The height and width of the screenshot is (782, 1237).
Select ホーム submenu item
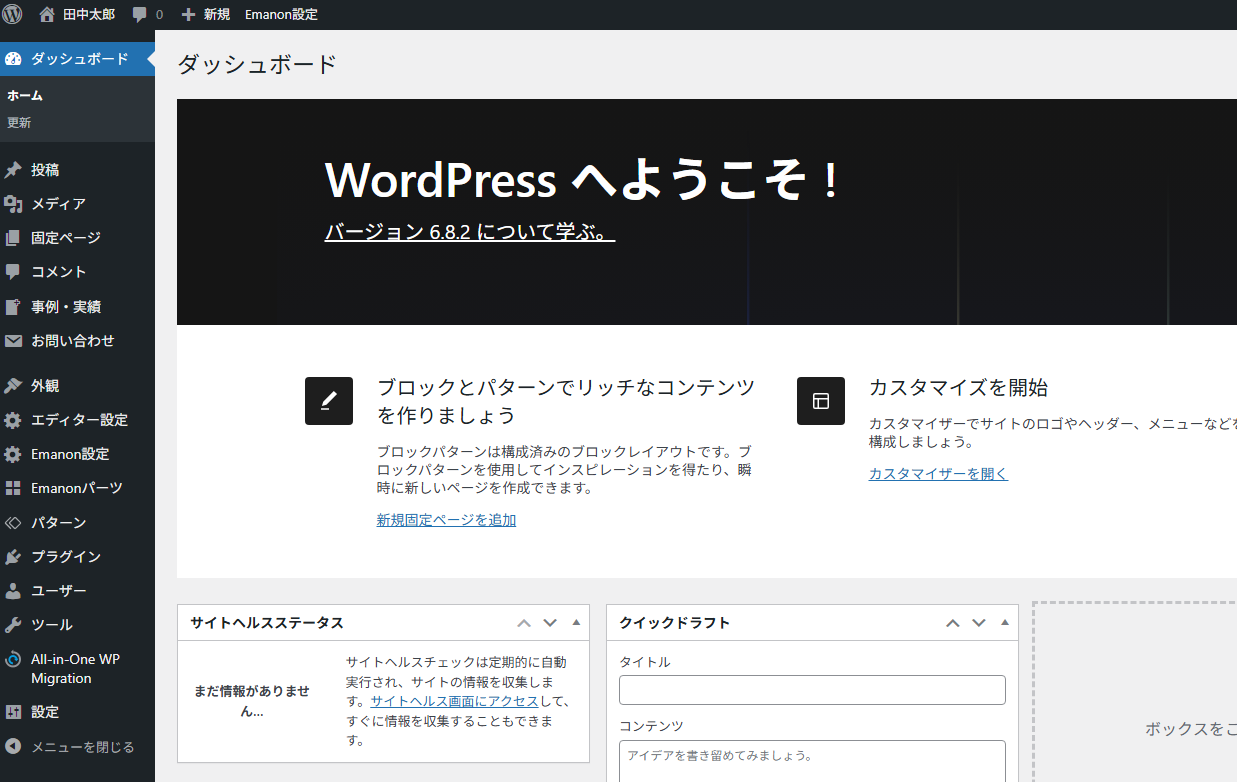pyautogui.click(x=25, y=96)
